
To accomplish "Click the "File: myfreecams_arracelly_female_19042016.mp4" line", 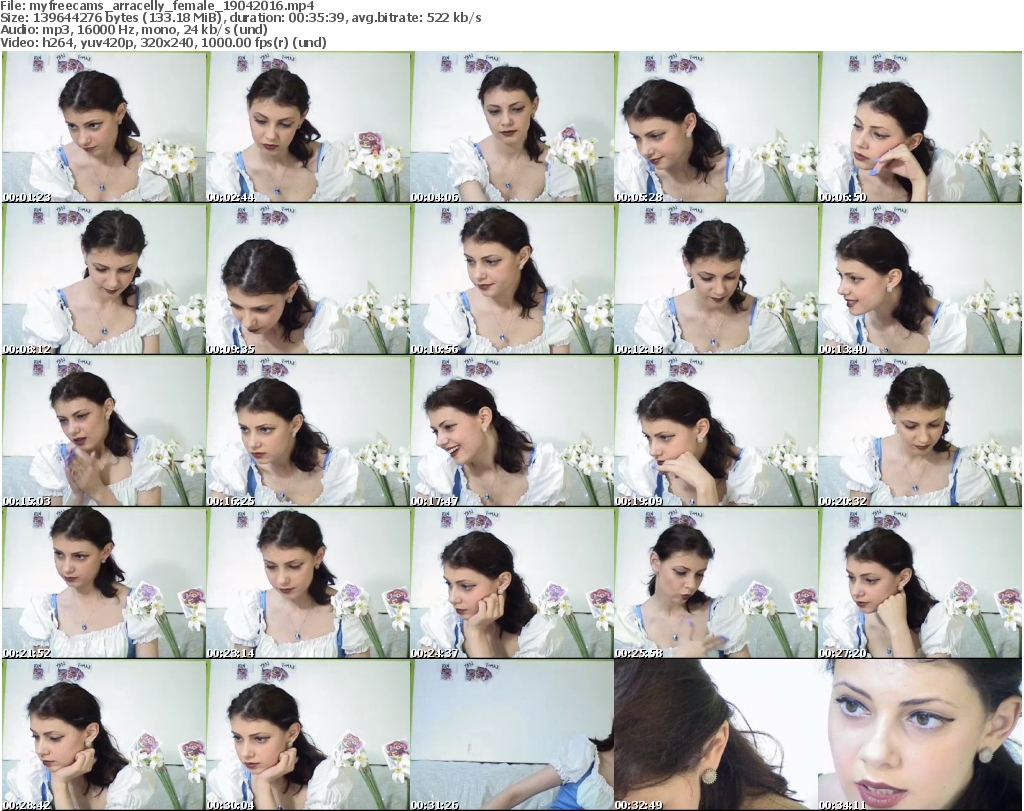I will click(x=157, y=6).
